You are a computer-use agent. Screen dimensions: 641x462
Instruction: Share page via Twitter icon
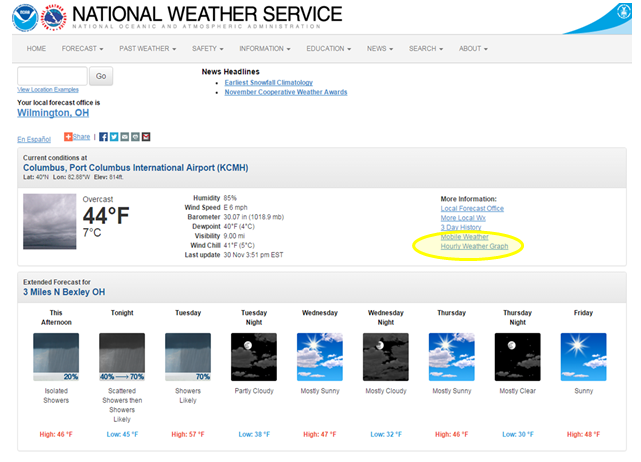click(x=114, y=137)
